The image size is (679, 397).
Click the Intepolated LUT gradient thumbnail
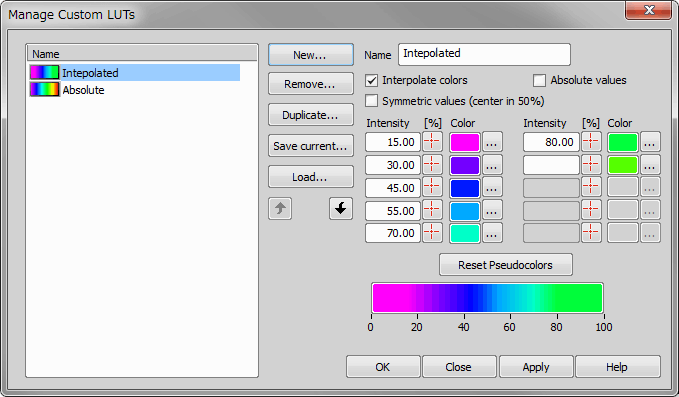(45, 72)
